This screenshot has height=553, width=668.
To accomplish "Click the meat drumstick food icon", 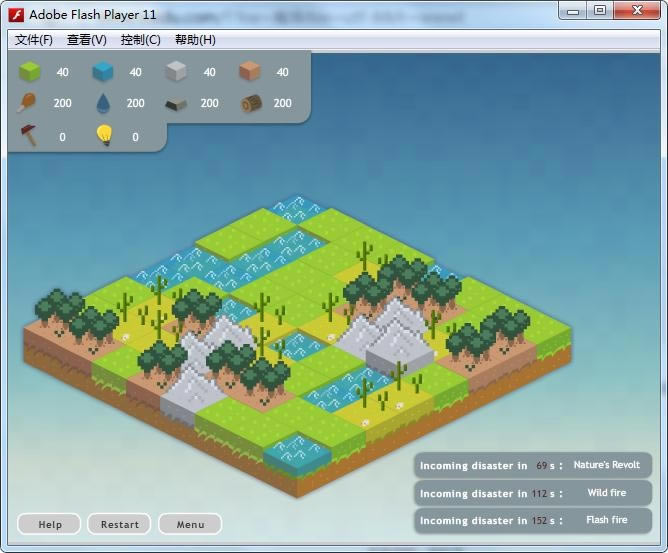I will [x=28, y=103].
